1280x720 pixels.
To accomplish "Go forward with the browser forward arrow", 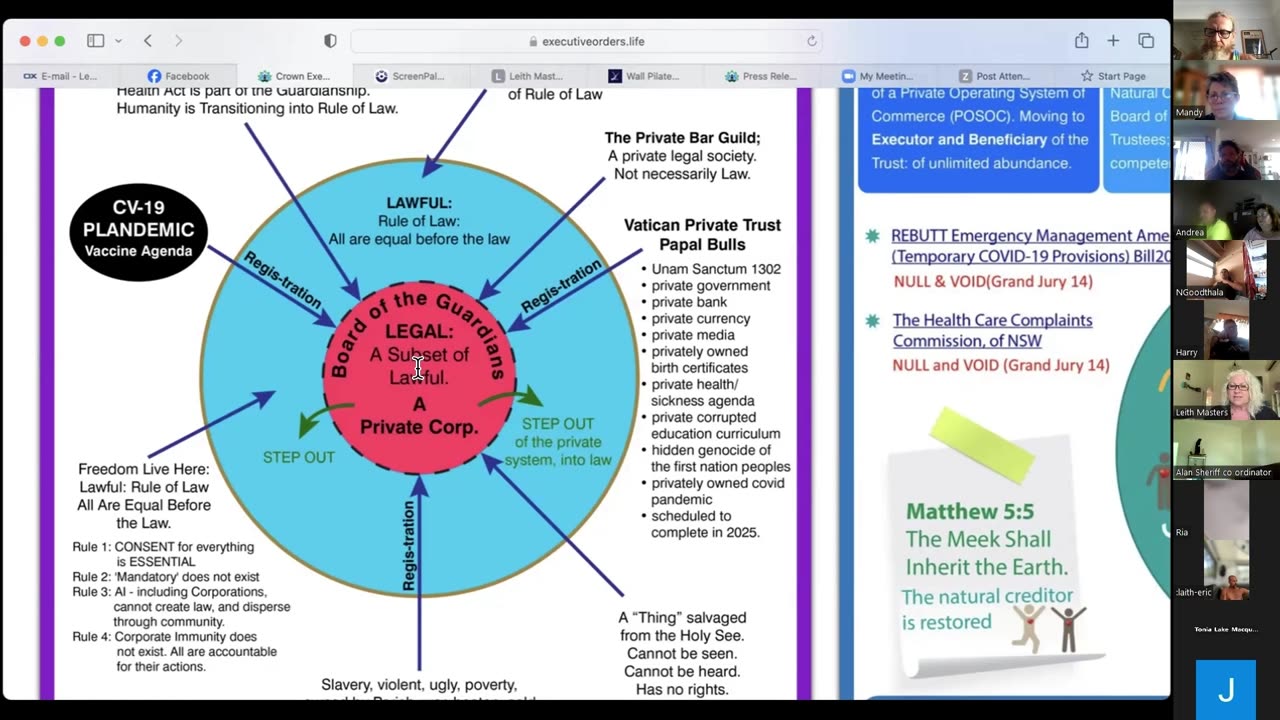I will point(179,41).
